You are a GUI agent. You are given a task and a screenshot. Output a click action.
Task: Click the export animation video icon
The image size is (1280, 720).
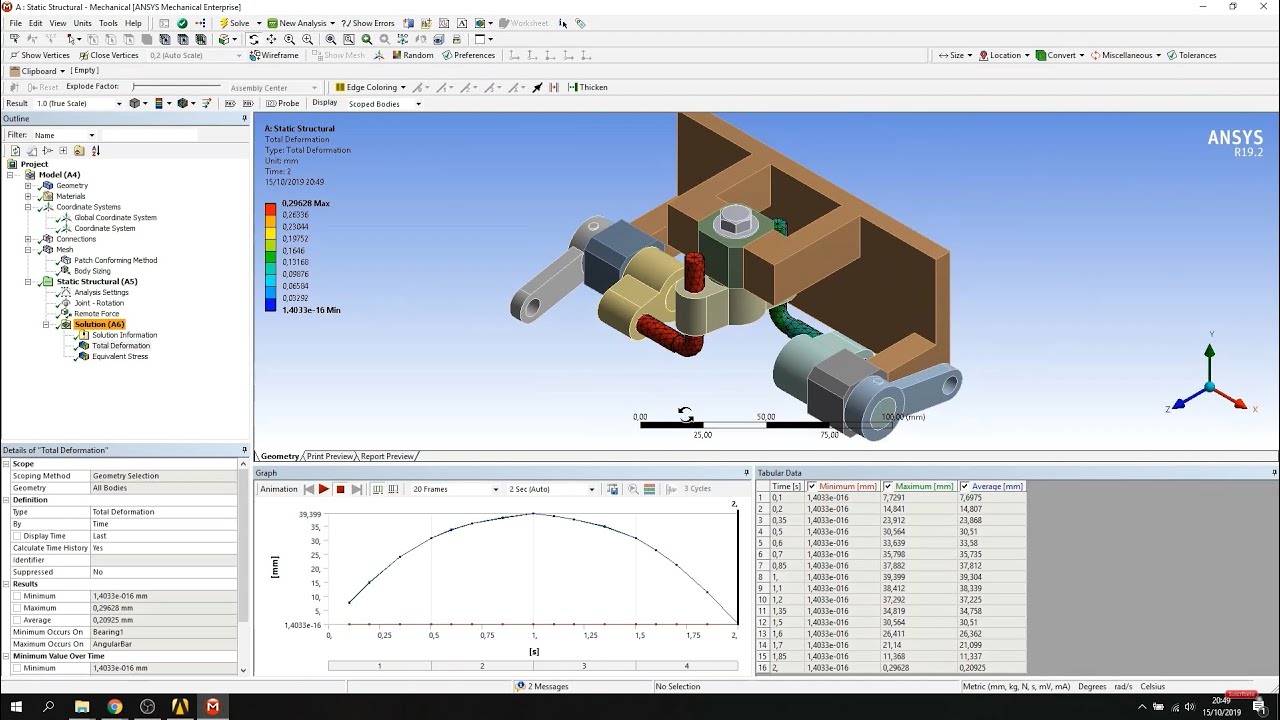(x=613, y=489)
